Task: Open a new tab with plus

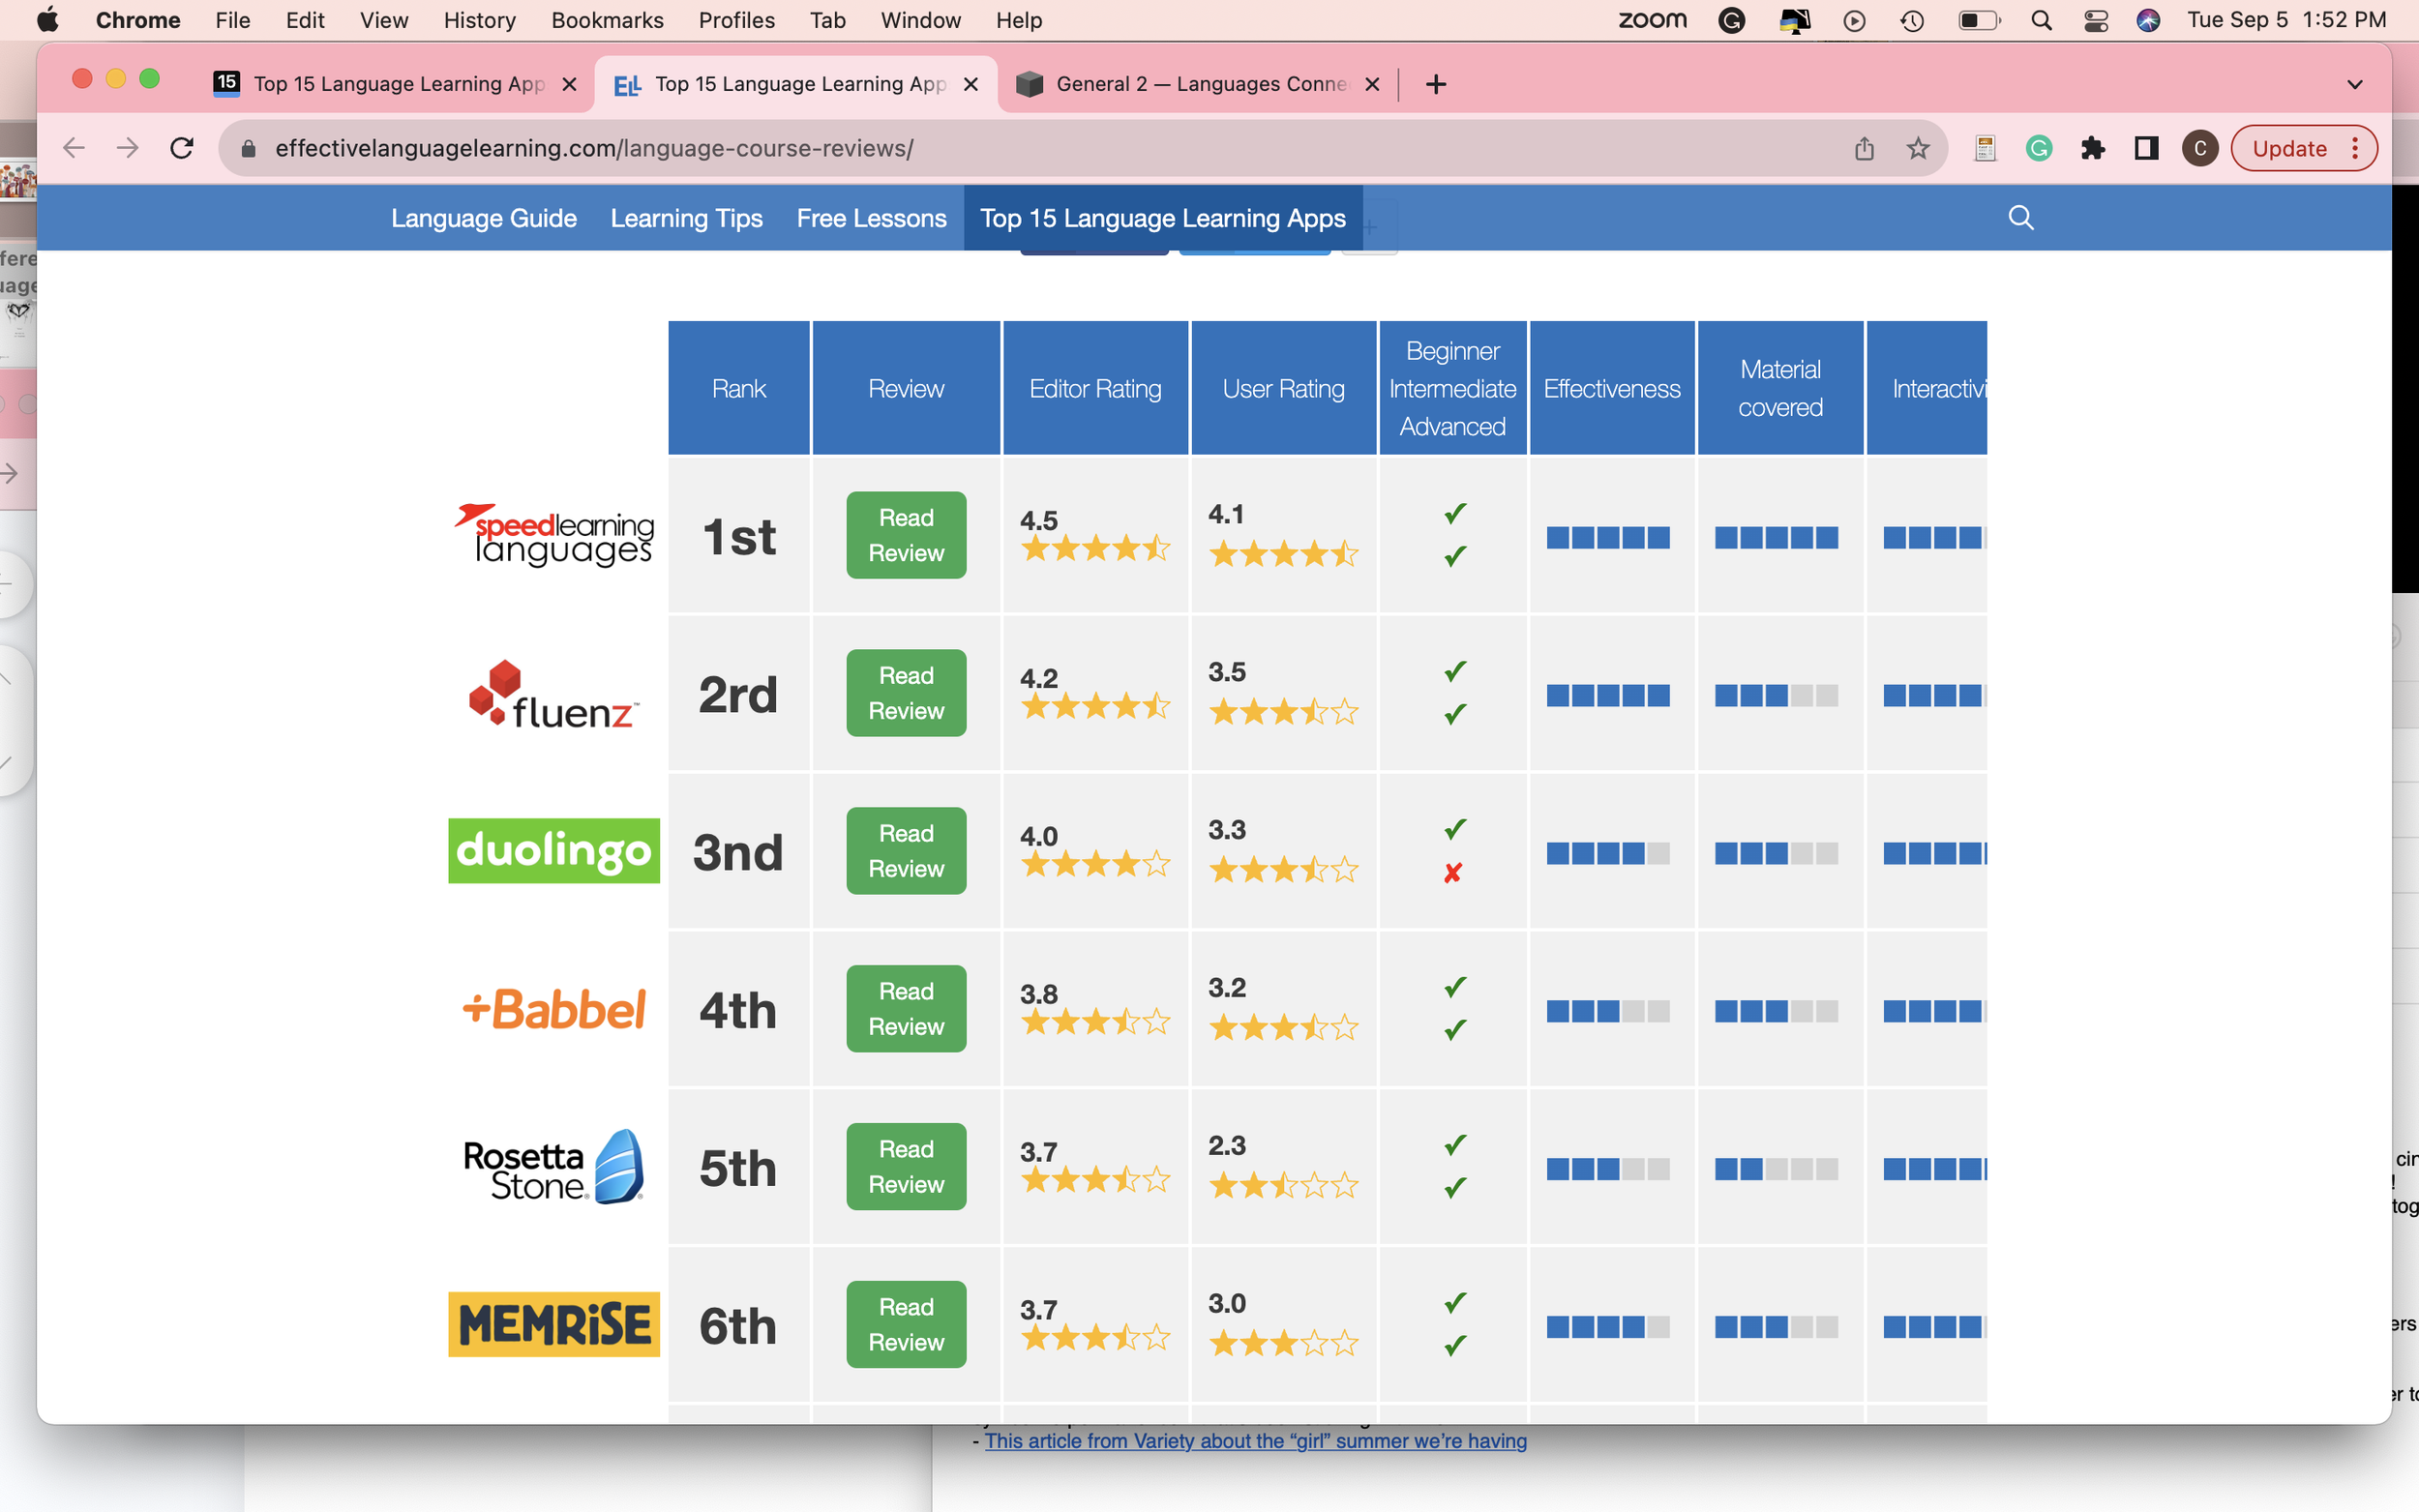Action: click(1436, 84)
